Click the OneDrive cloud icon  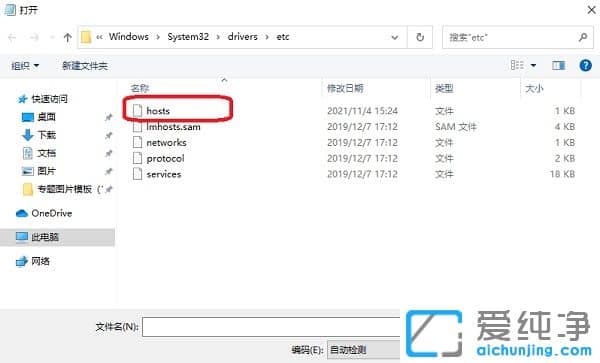pyautogui.click(x=22, y=213)
